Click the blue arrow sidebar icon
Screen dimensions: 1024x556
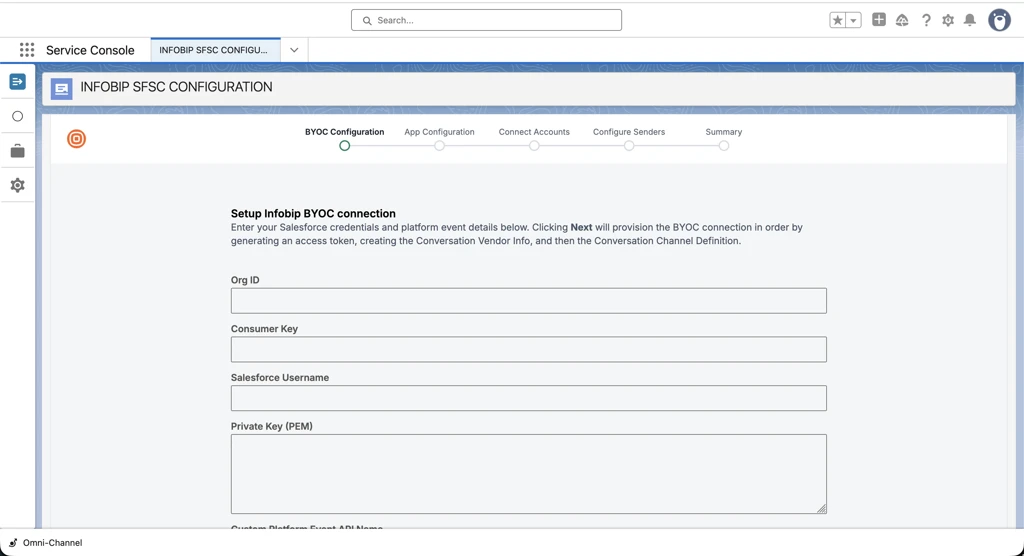(x=18, y=82)
